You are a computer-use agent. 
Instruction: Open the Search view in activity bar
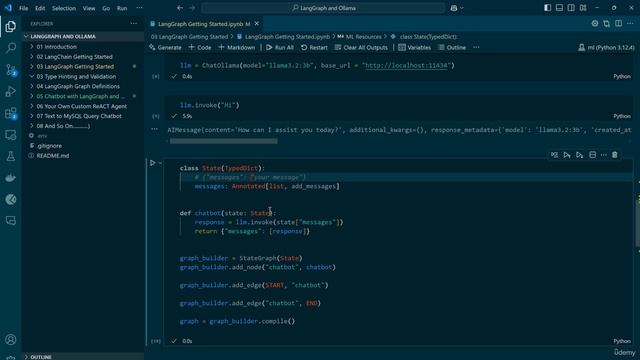click(11, 48)
